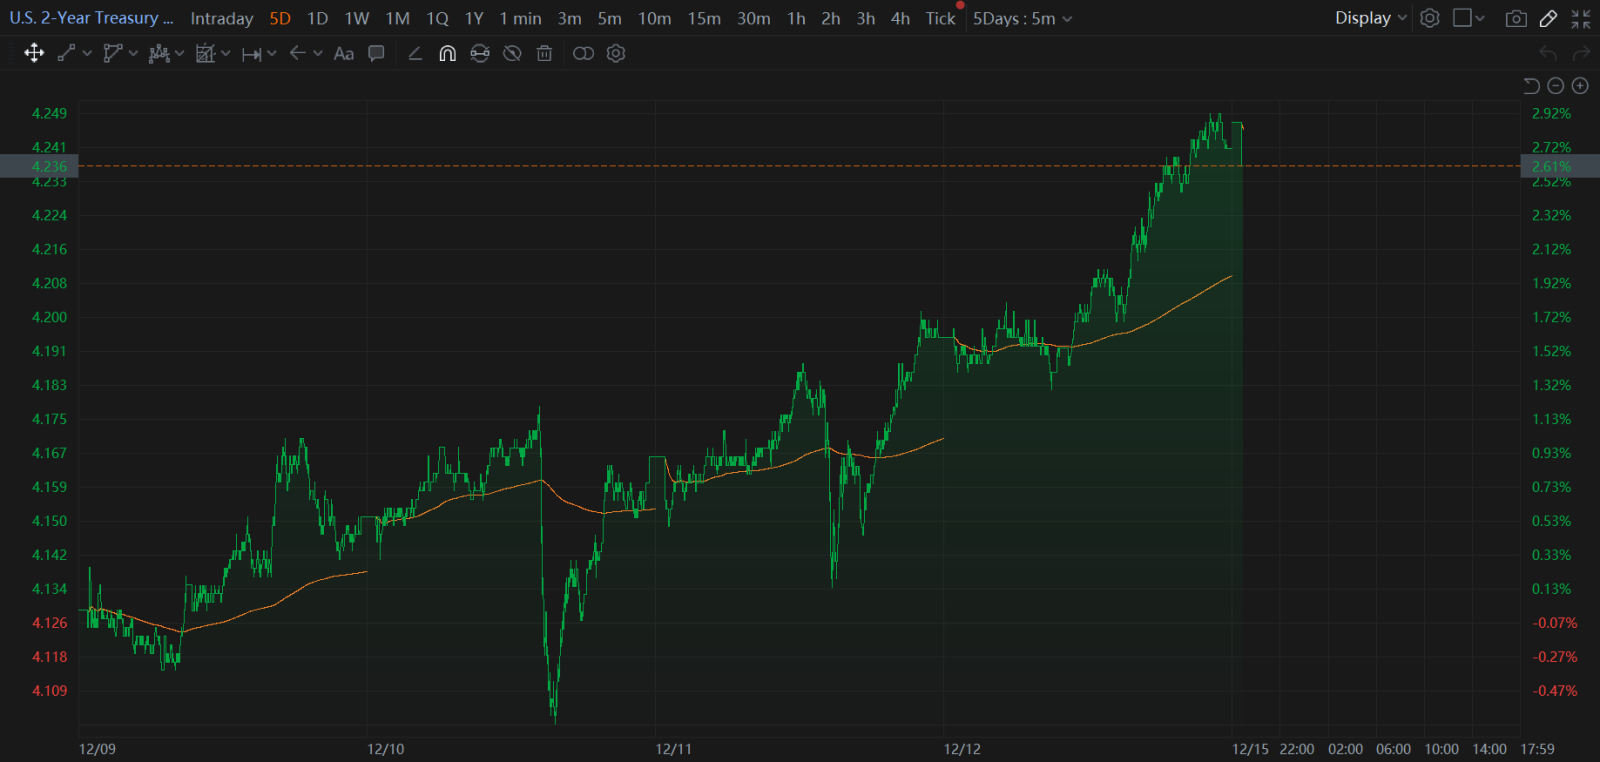Screen dimensions: 1600x762
Task: Select the polygon shape drawing tool
Action: point(112,53)
